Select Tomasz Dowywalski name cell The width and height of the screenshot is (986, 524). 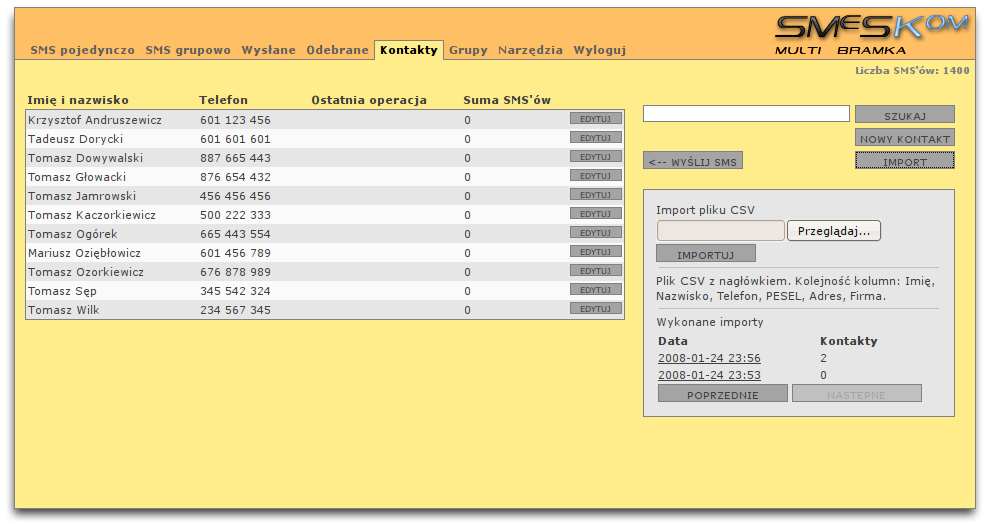coord(85,158)
